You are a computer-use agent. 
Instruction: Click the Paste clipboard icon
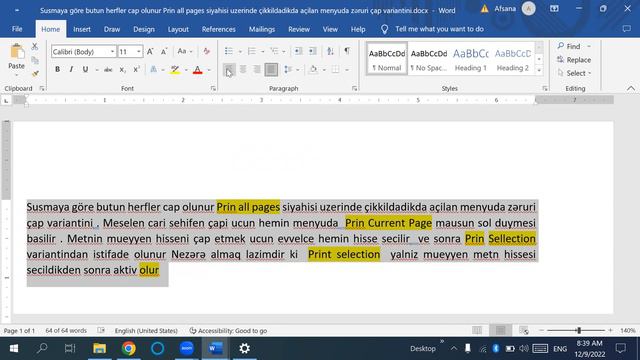pos(17,52)
